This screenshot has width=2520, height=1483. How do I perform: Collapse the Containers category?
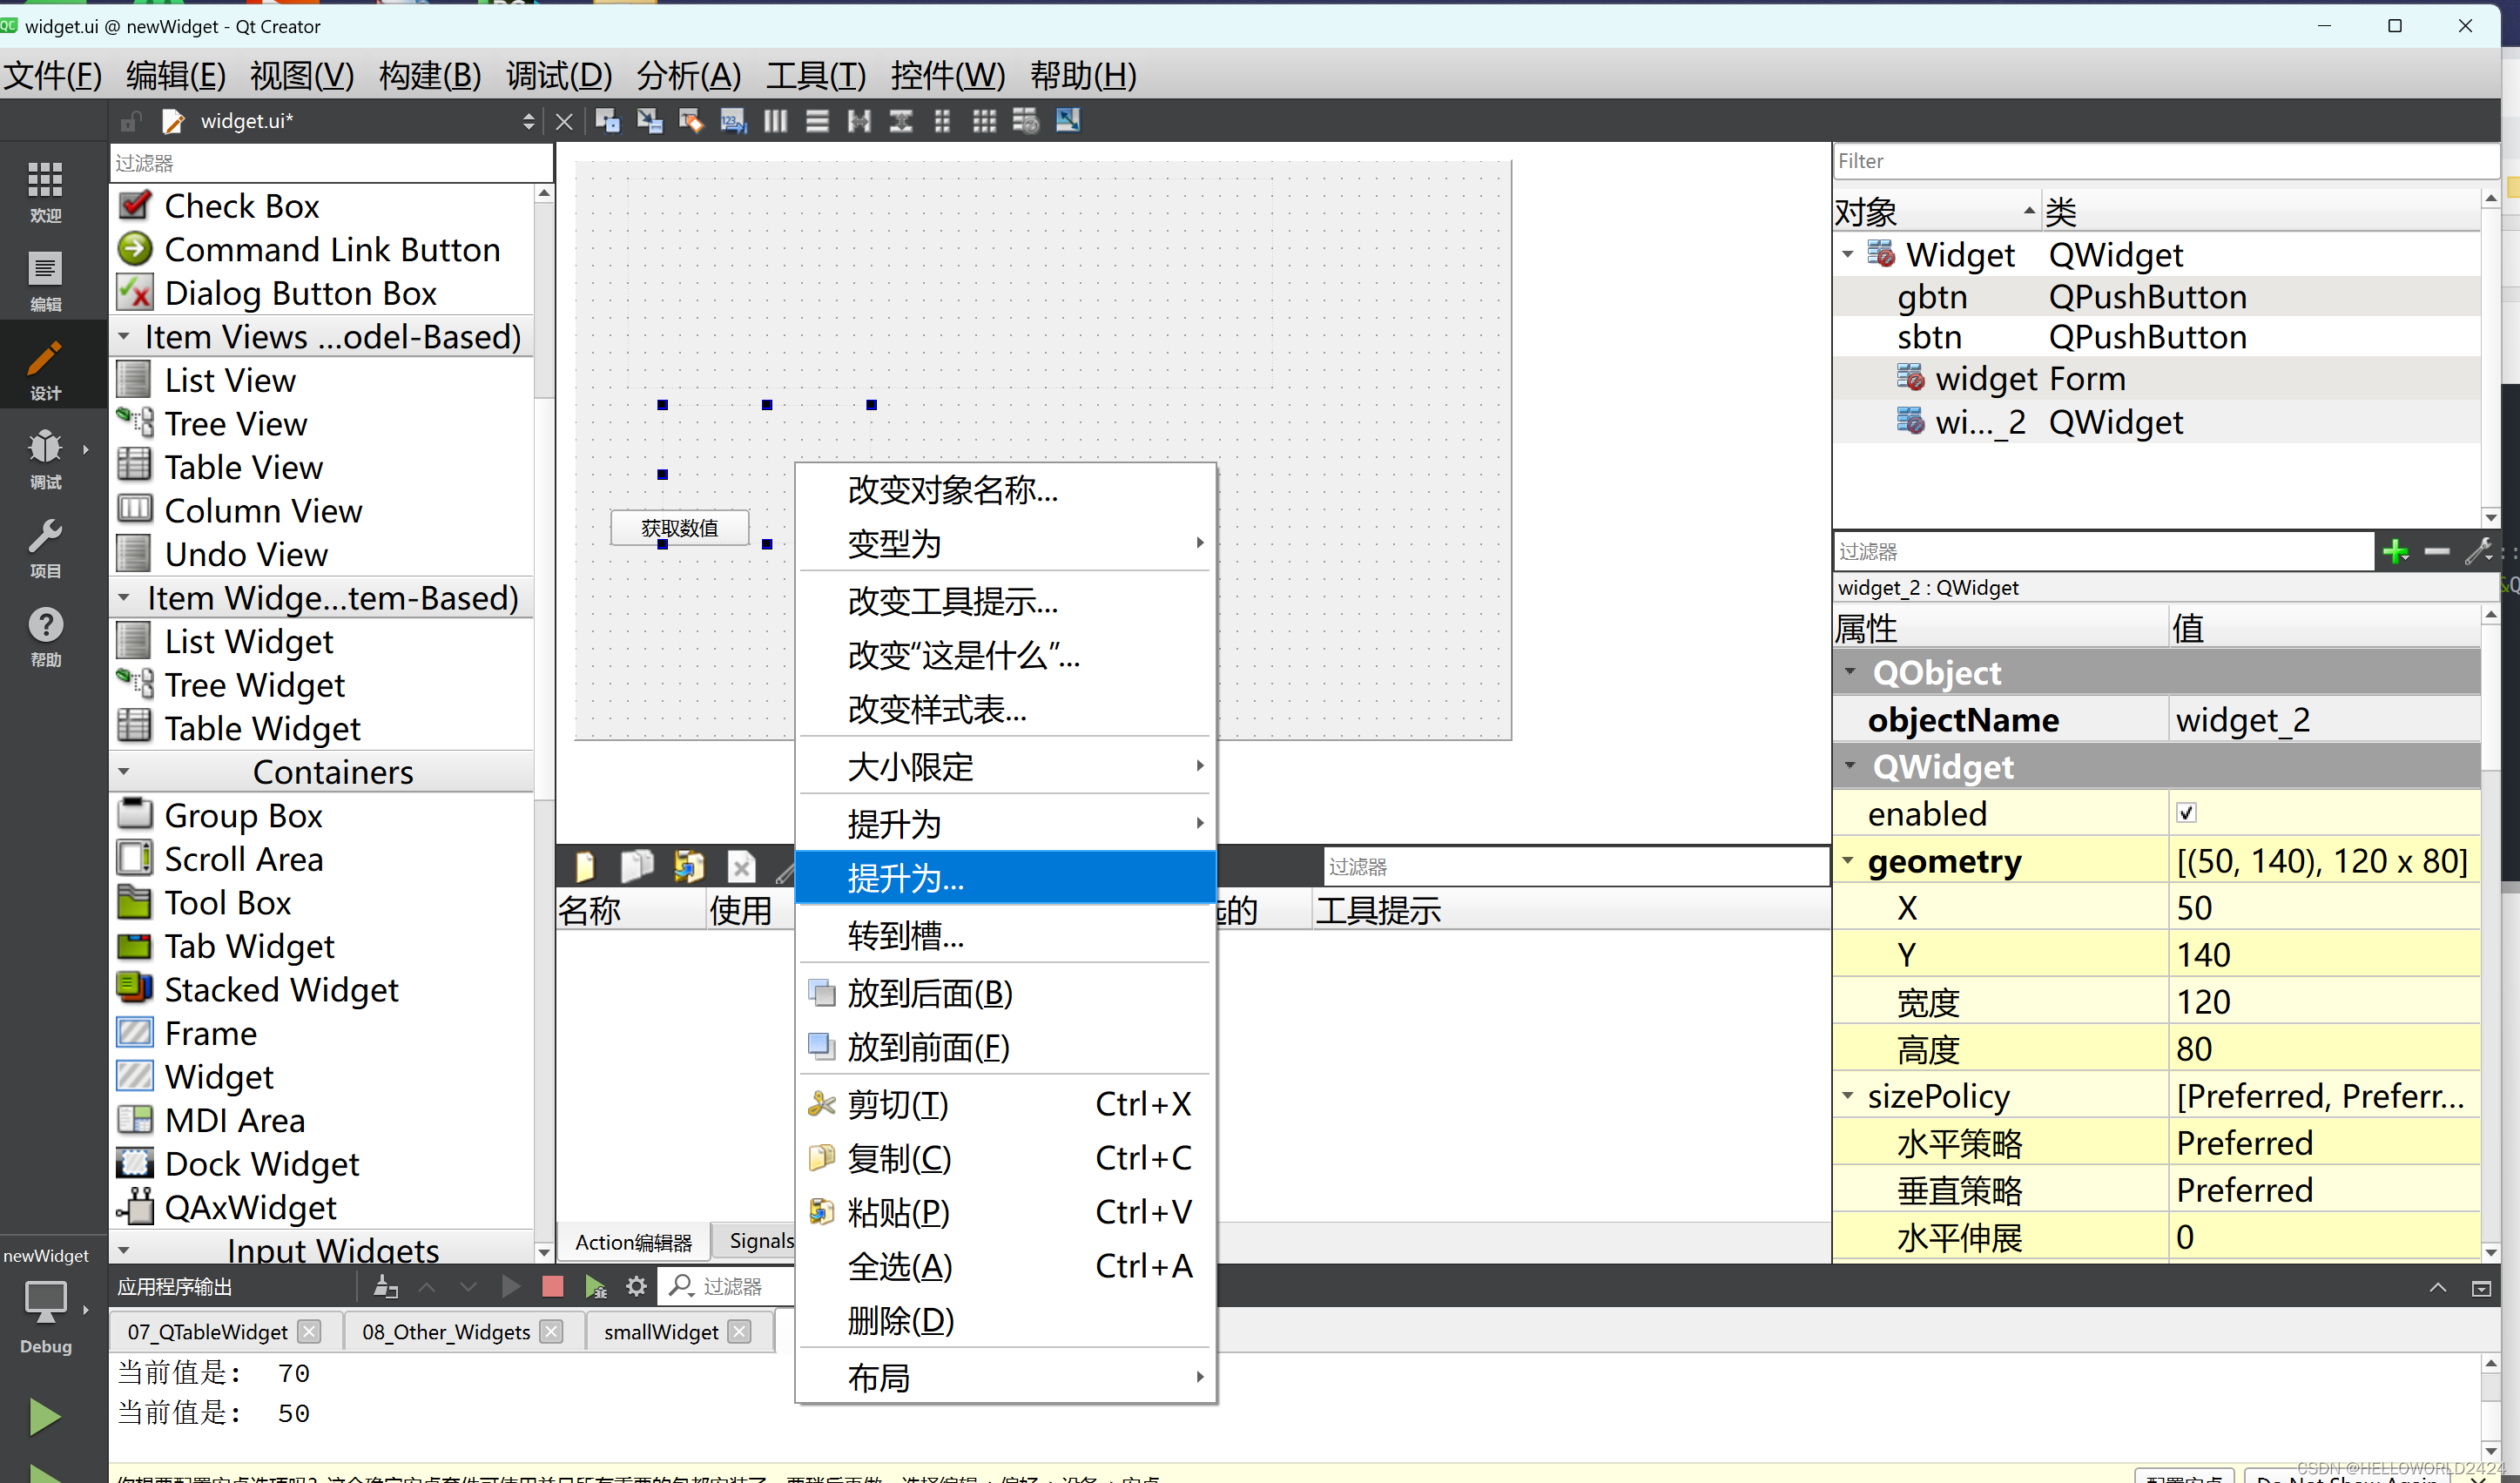(x=123, y=771)
